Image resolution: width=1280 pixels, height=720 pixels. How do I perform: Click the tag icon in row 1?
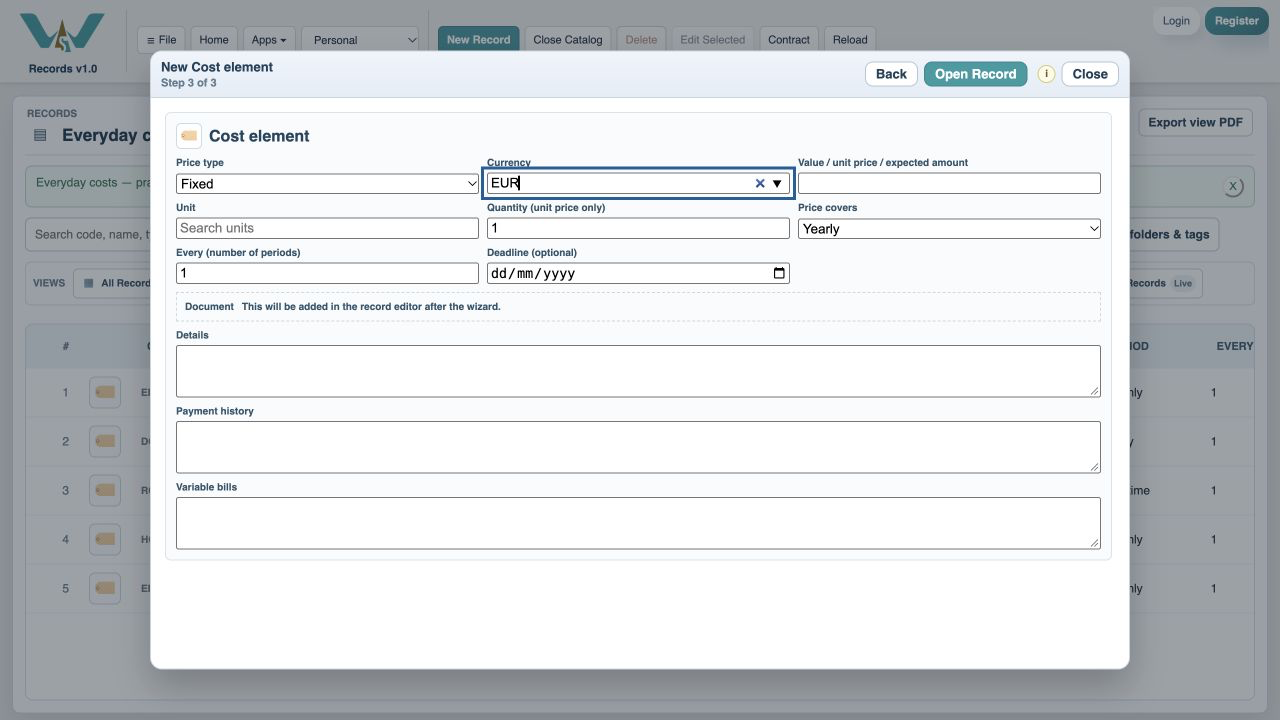(105, 392)
